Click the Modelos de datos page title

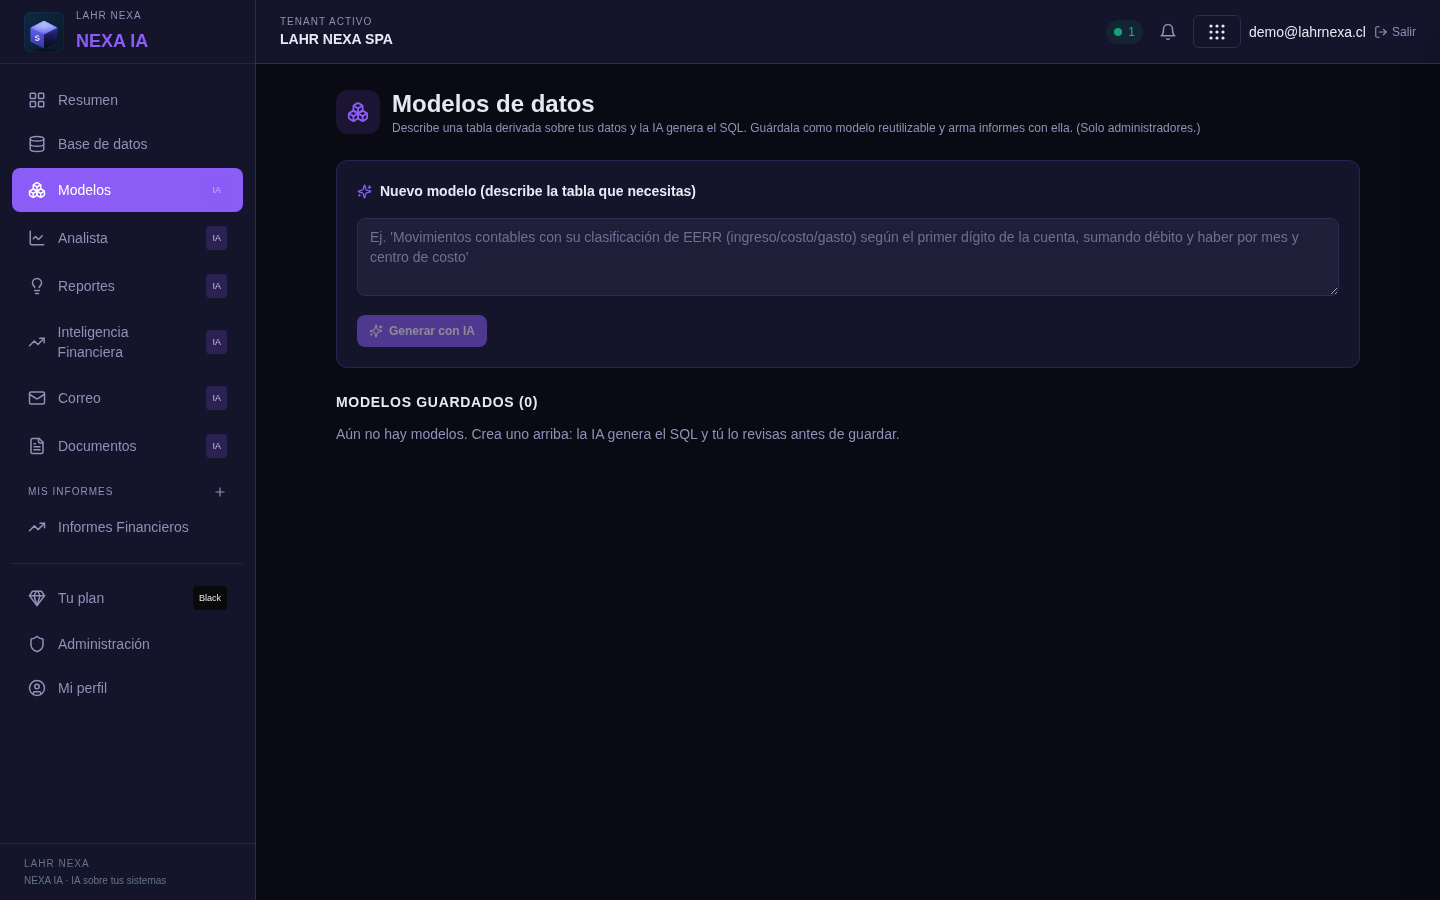[x=493, y=104]
